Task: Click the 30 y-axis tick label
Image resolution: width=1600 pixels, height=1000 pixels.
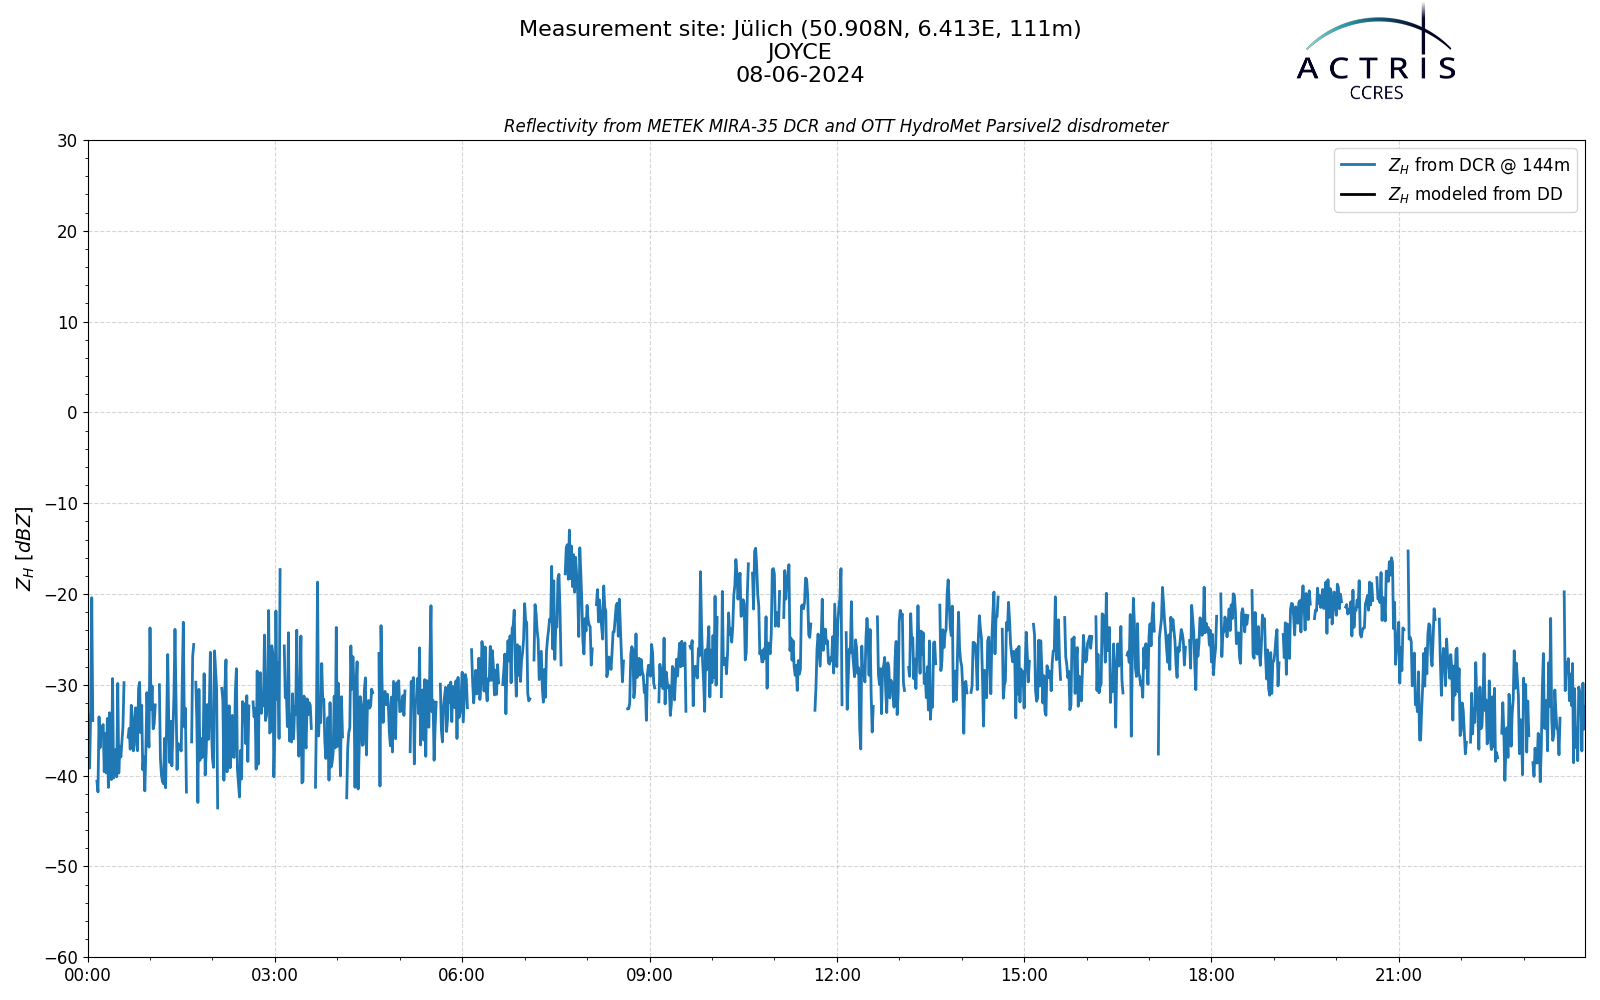Action: coord(67,141)
